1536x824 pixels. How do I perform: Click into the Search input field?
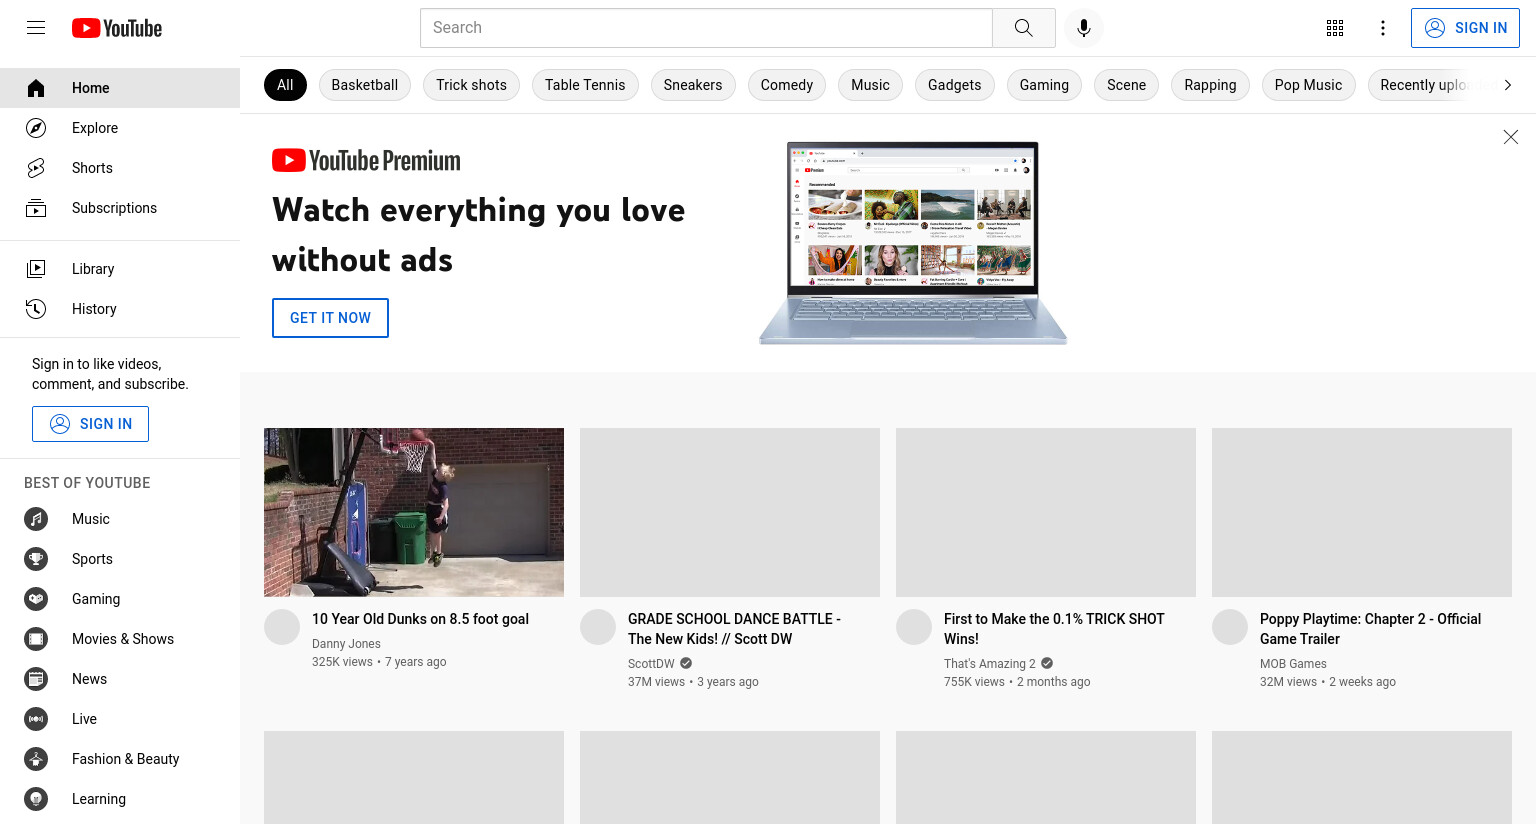706,28
